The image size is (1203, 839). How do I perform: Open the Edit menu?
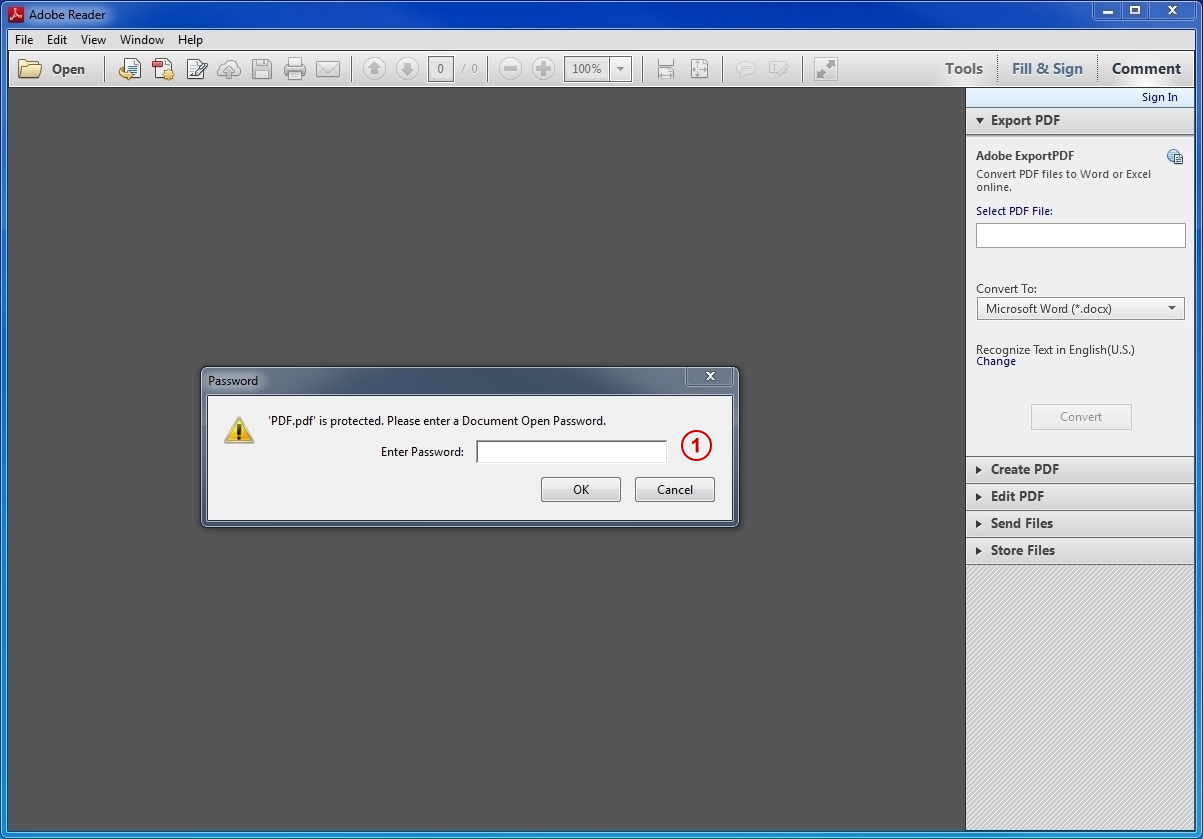[57, 40]
